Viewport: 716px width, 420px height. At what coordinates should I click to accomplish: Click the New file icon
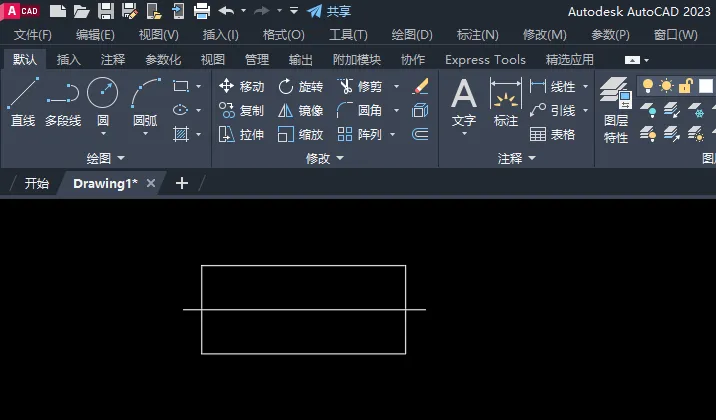point(58,11)
